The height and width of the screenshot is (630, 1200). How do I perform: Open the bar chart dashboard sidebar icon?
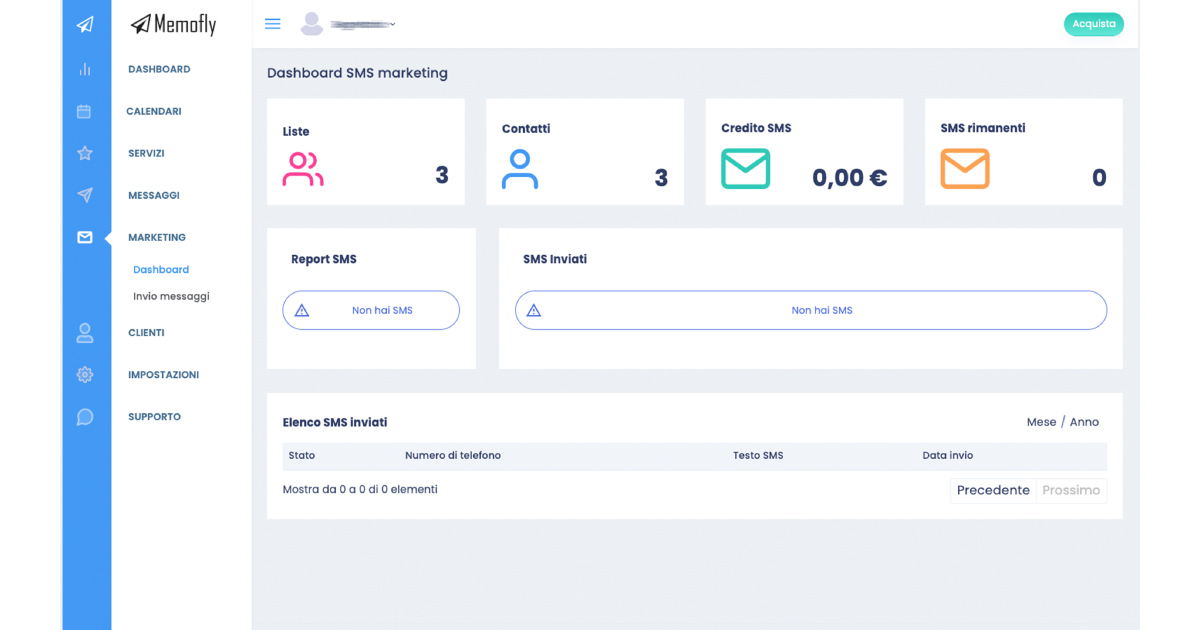click(85, 69)
